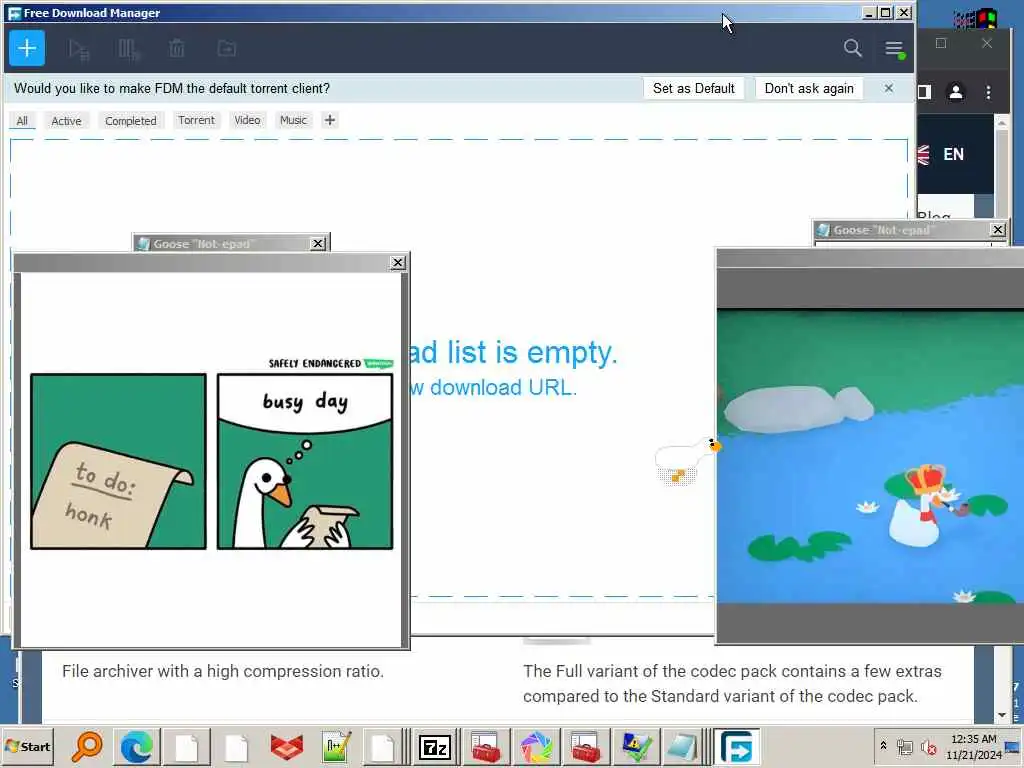The image size is (1024, 768).
Task: Click the warning checkmark taskbar icon
Action: tap(635, 746)
